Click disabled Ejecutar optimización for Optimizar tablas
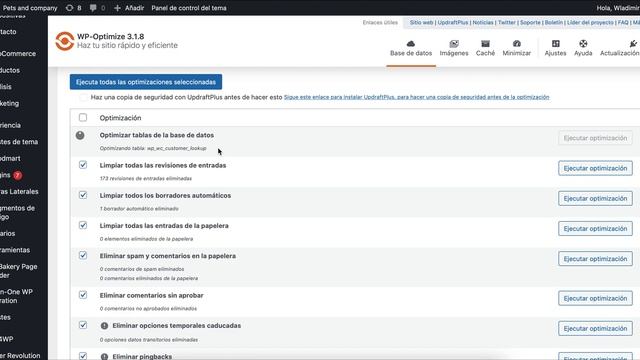The image size is (640, 360). coord(595,138)
